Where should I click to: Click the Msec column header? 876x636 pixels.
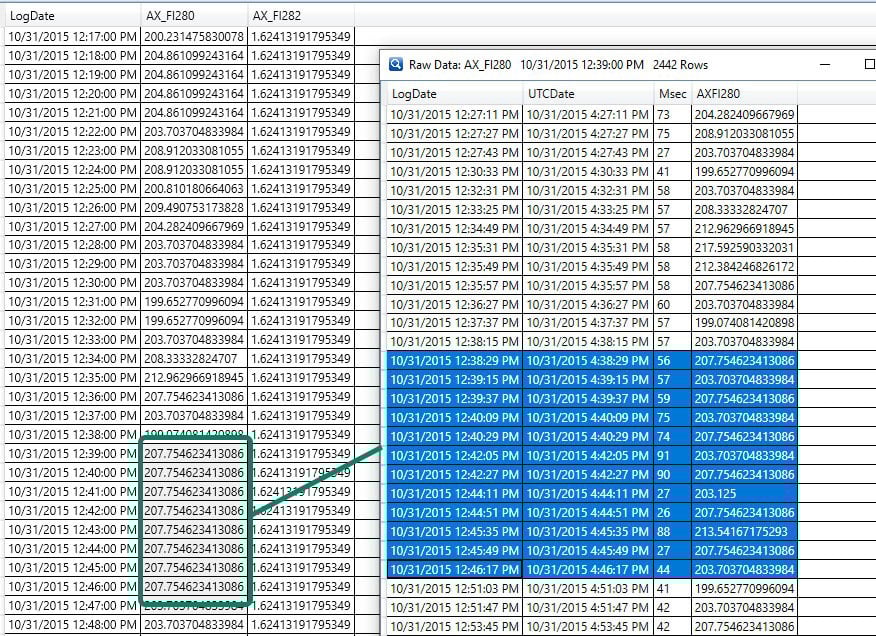pos(672,93)
